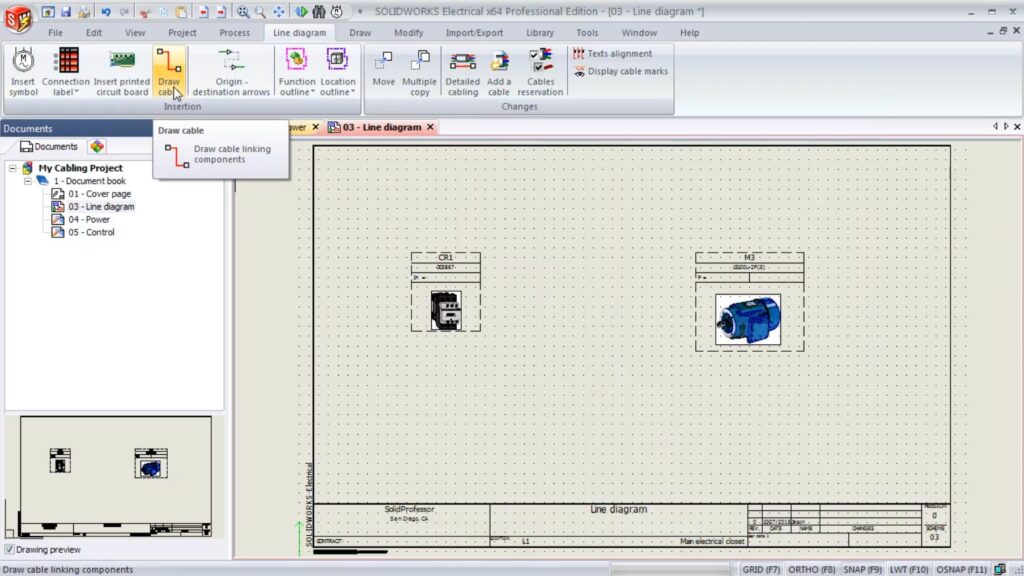Screen dimensions: 1024x576
Task: Toggle OSNAP (F11) object snap
Action: (x=961, y=569)
